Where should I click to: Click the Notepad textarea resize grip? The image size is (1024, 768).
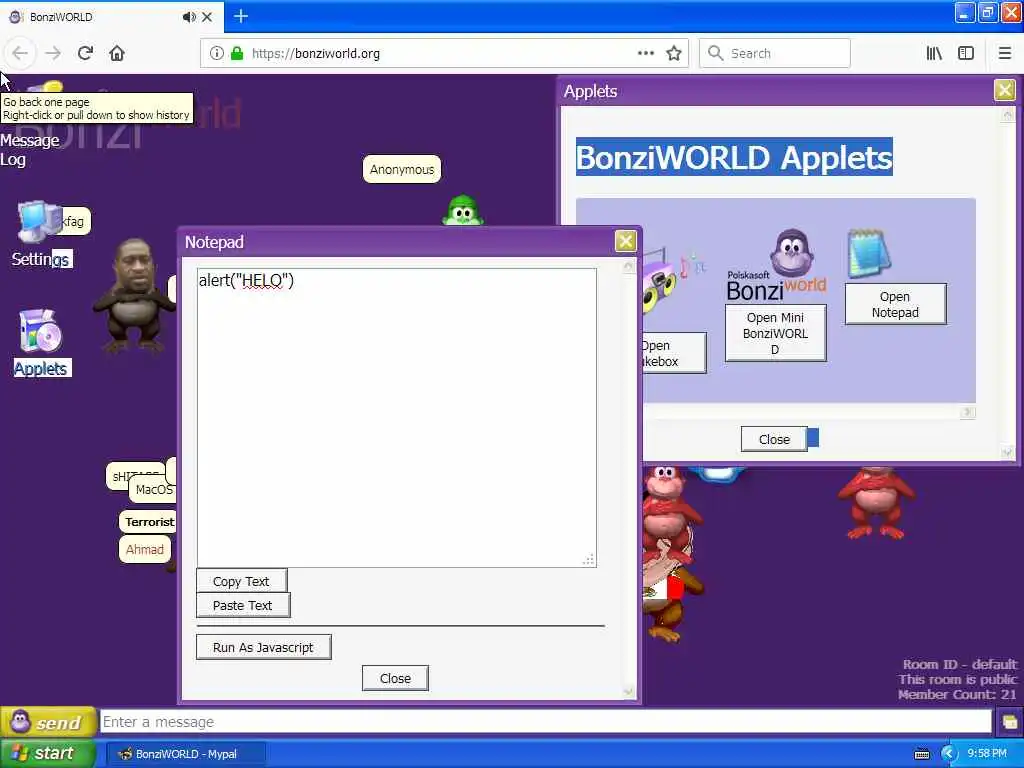[x=588, y=560]
